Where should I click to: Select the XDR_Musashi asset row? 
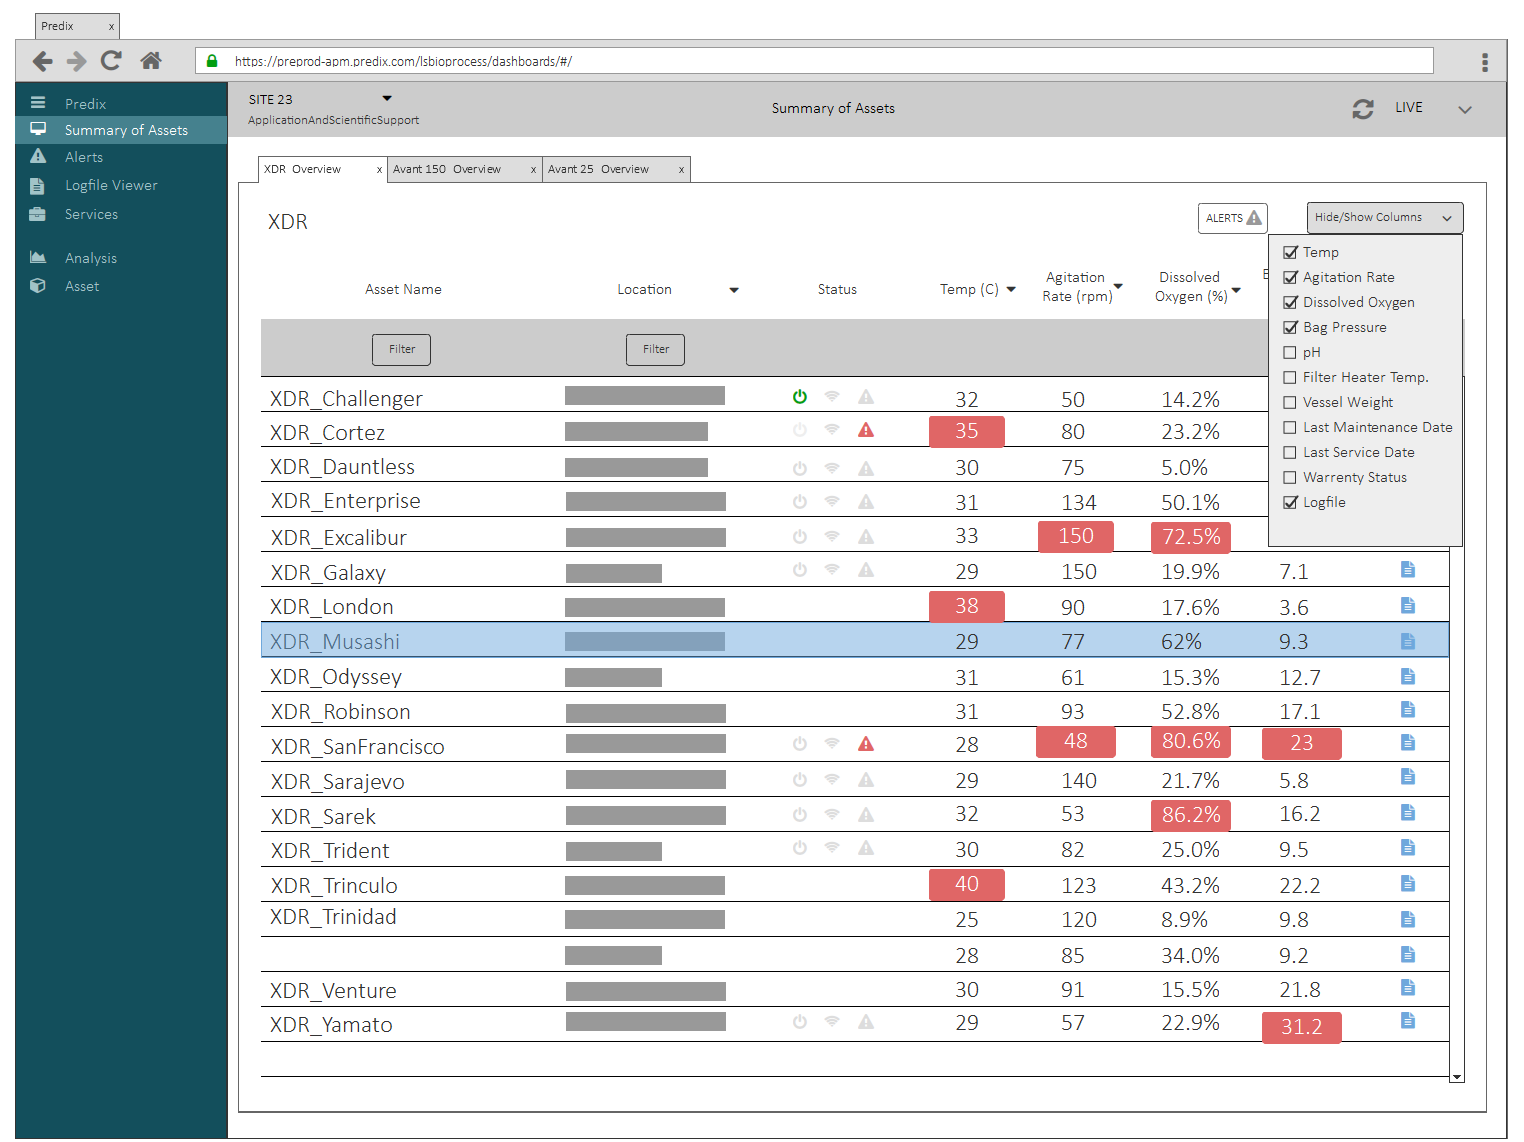855,640
